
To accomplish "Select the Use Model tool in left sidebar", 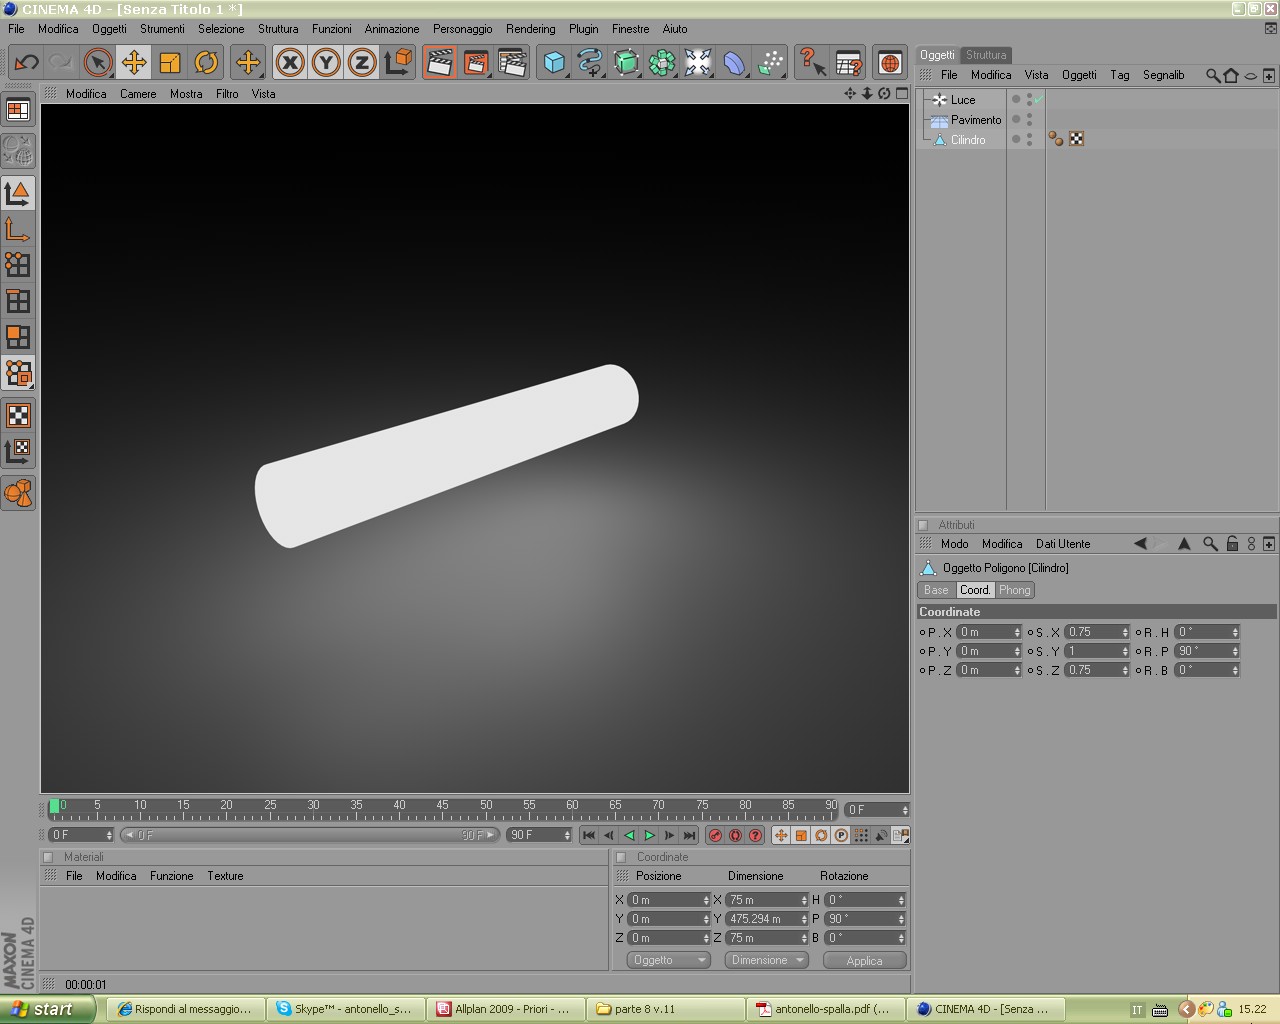I will [x=18, y=193].
